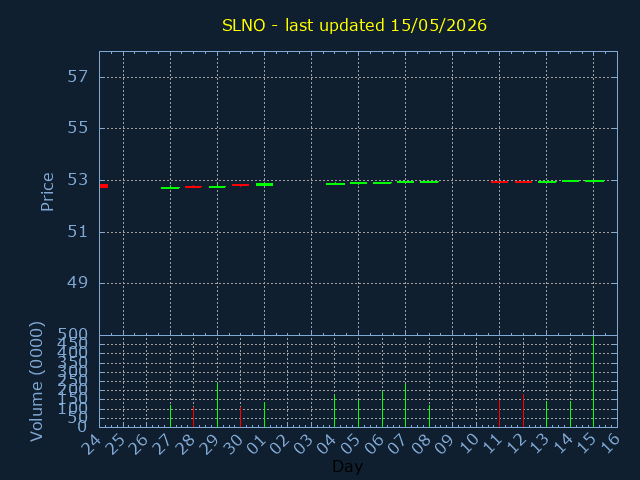640x480 pixels.
Task: Select the Day axis title
Action: (347, 467)
